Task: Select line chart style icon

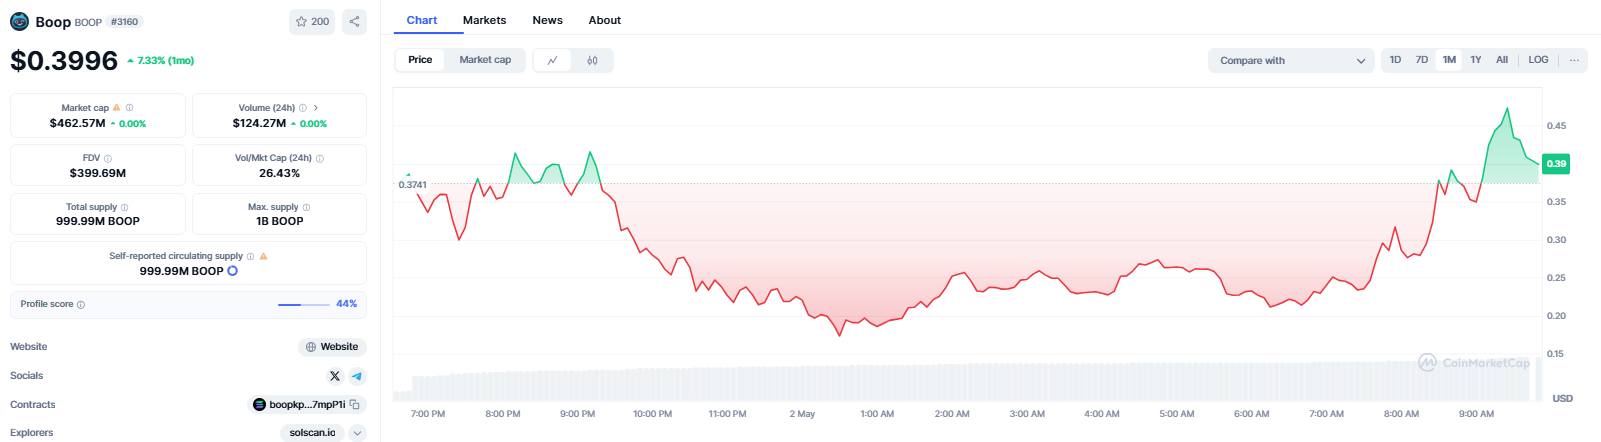Action: tap(553, 60)
